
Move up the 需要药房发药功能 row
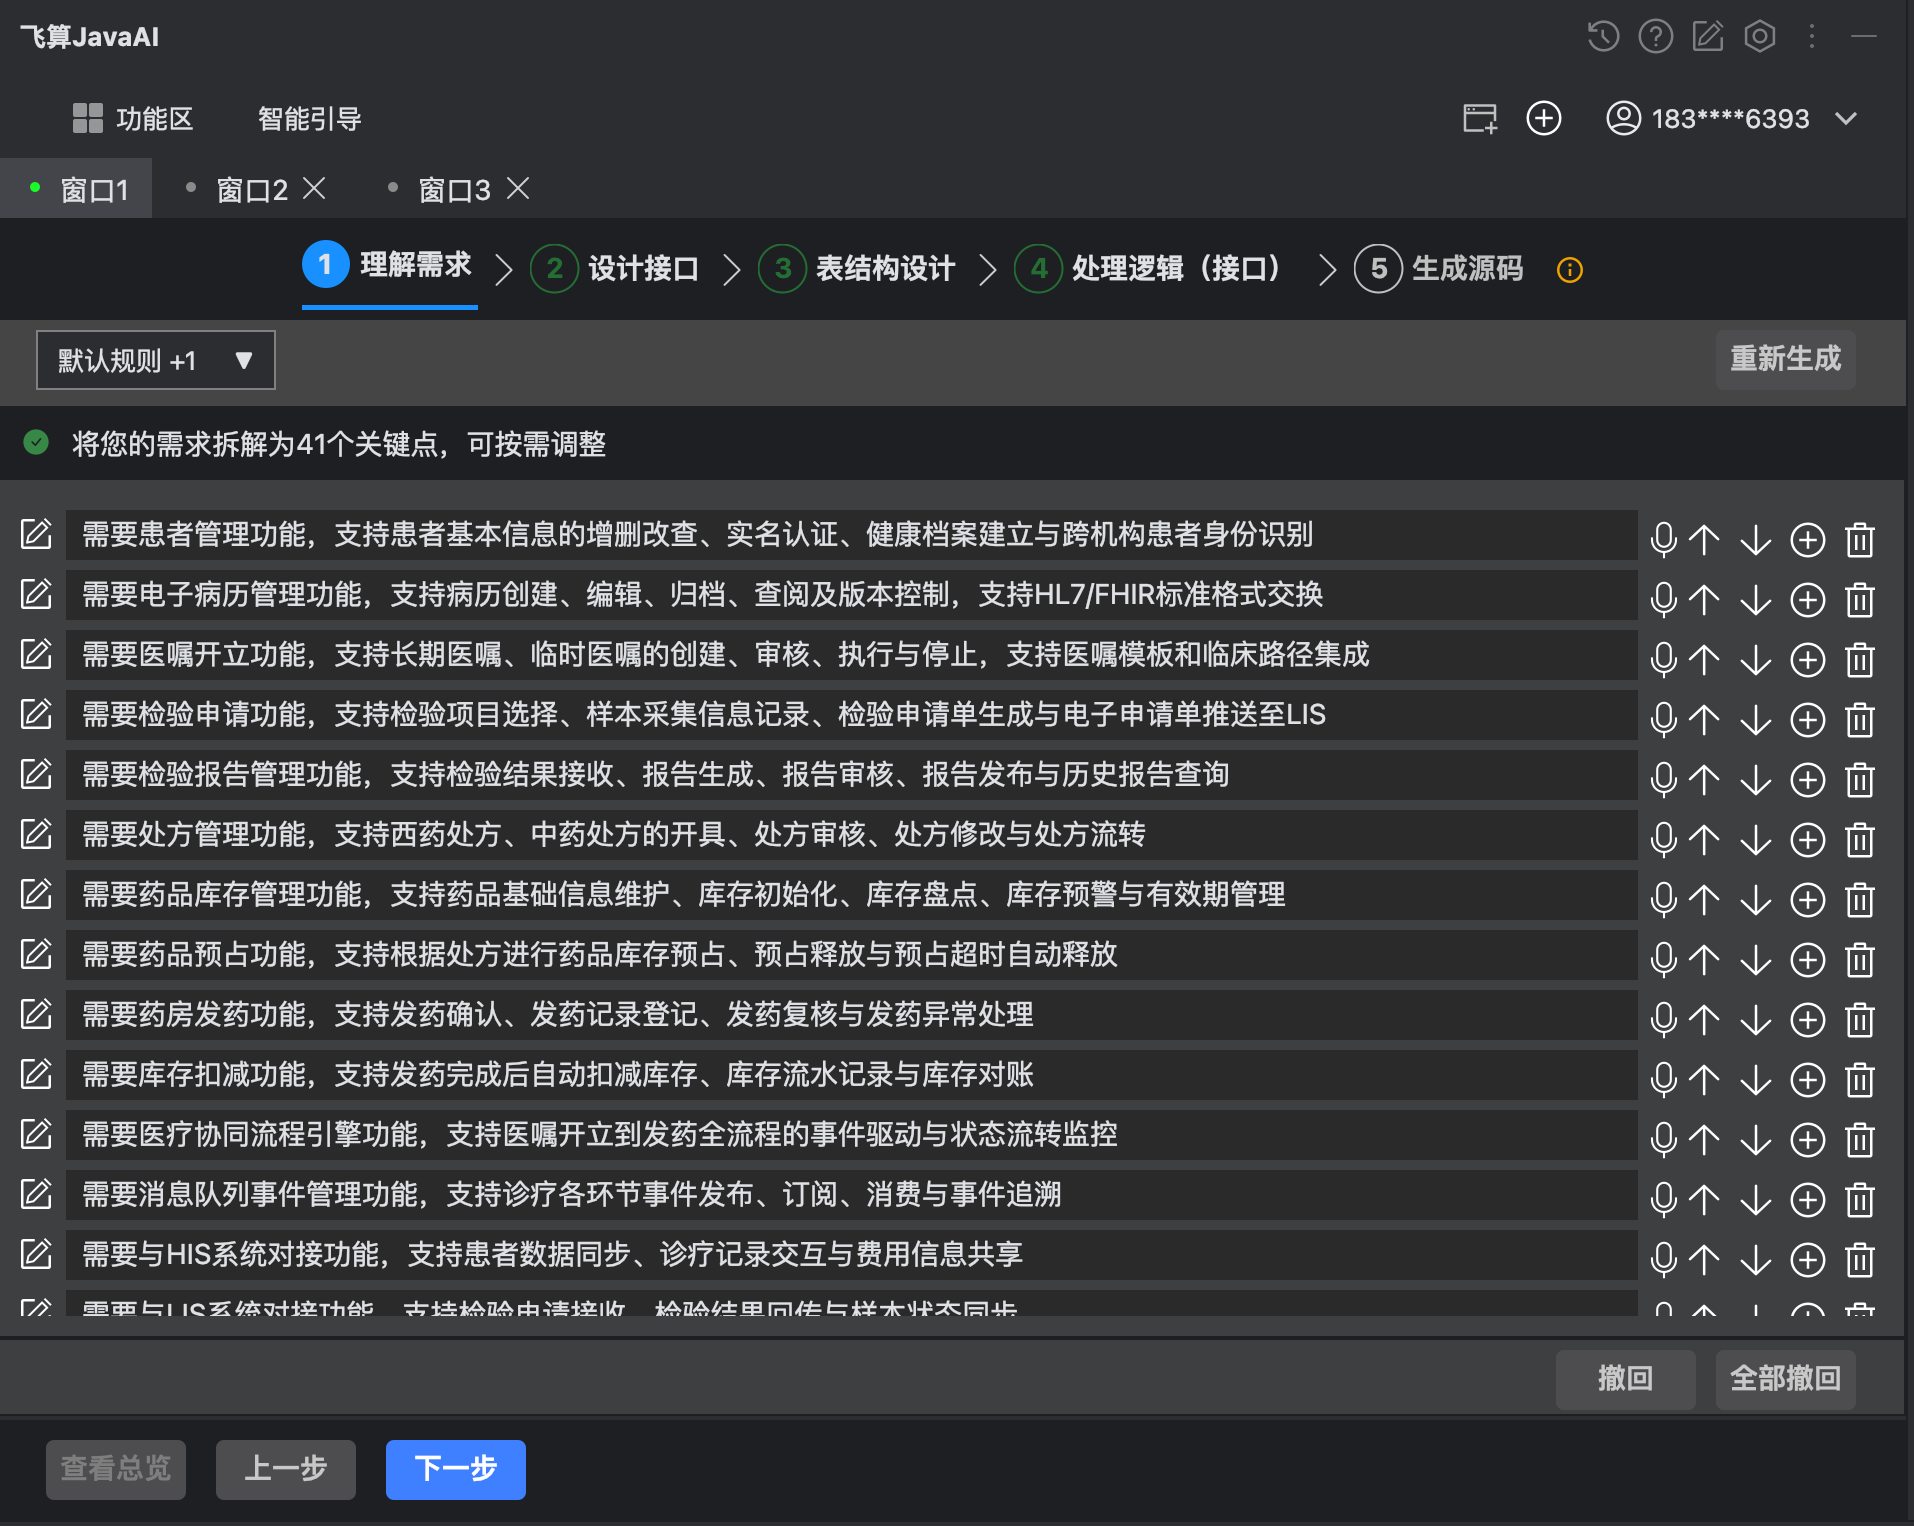(x=1705, y=1020)
